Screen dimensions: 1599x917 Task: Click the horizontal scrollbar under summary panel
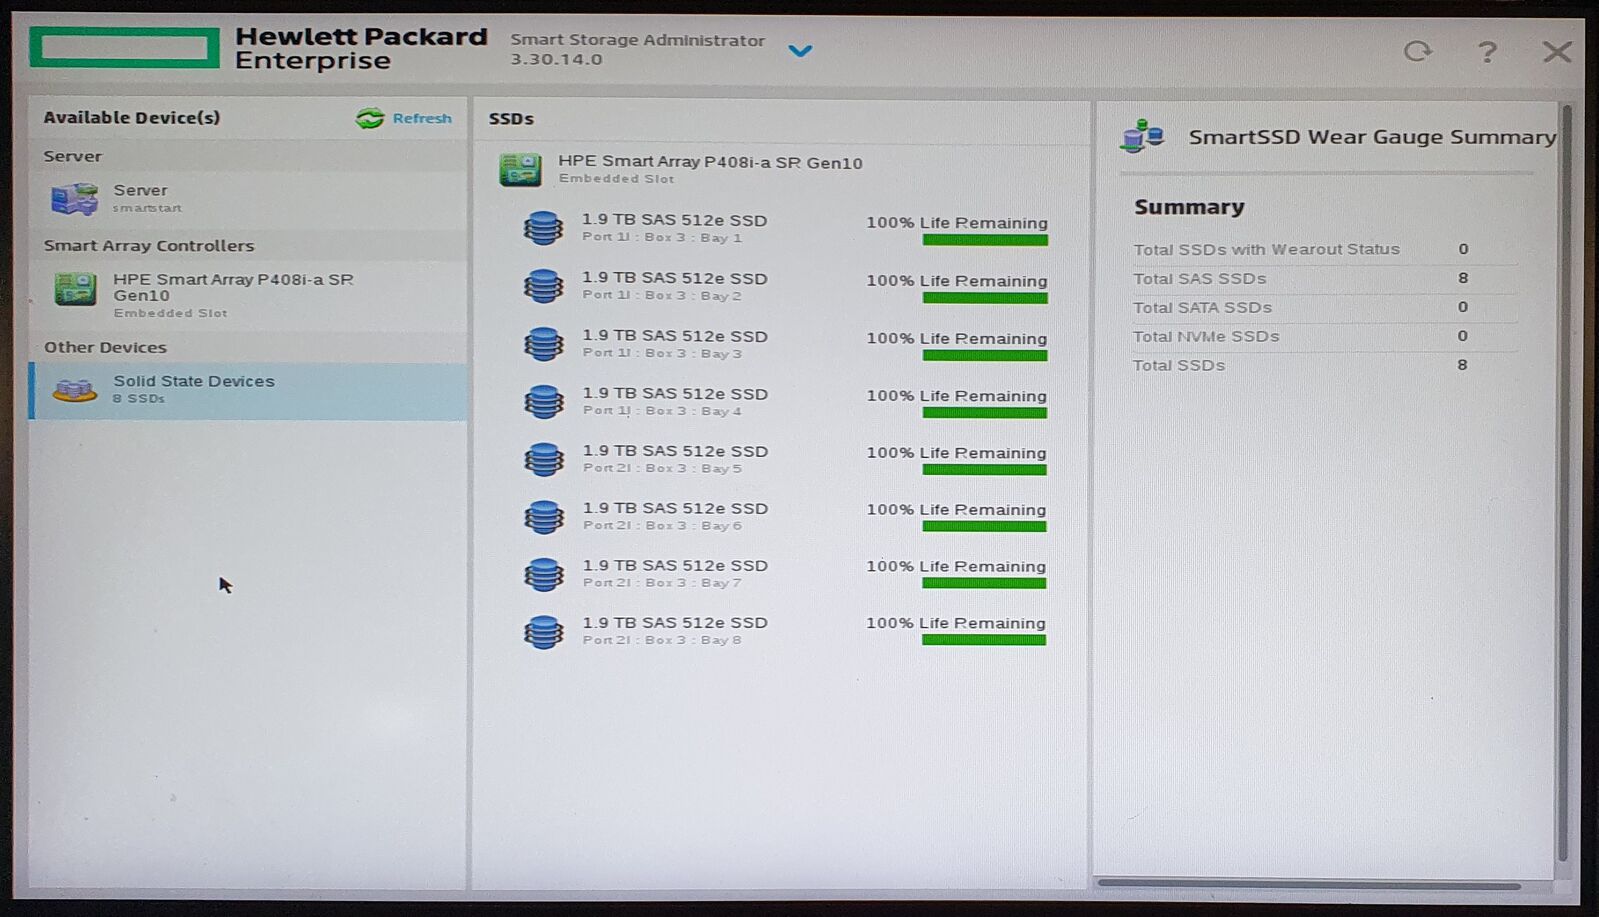coord(1310,884)
